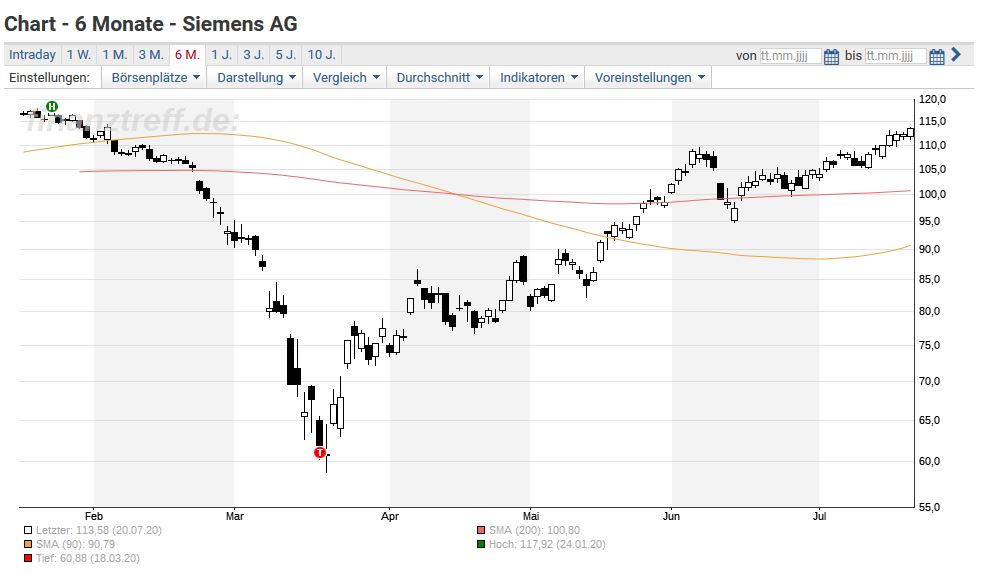The height and width of the screenshot is (574, 983).
Task: Select the 6 M. time range tab
Action: click(x=187, y=55)
